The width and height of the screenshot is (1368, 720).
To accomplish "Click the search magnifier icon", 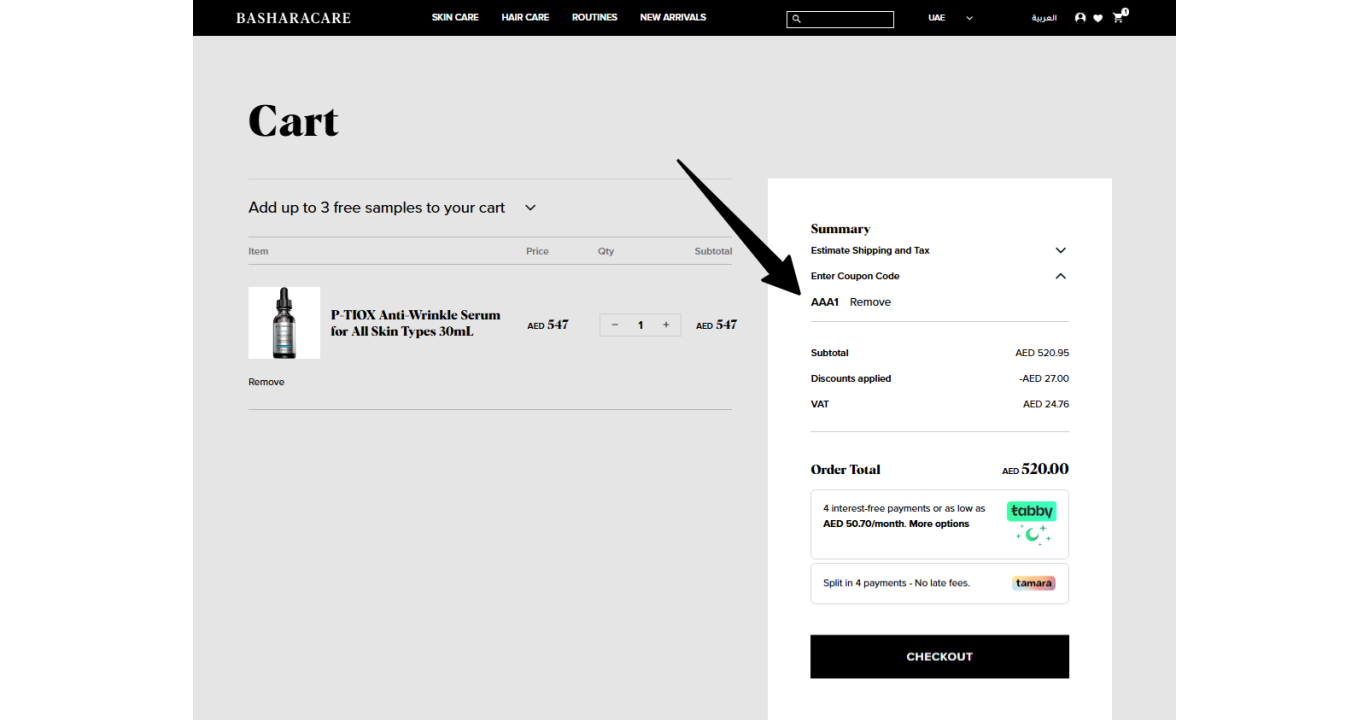I will [x=796, y=19].
